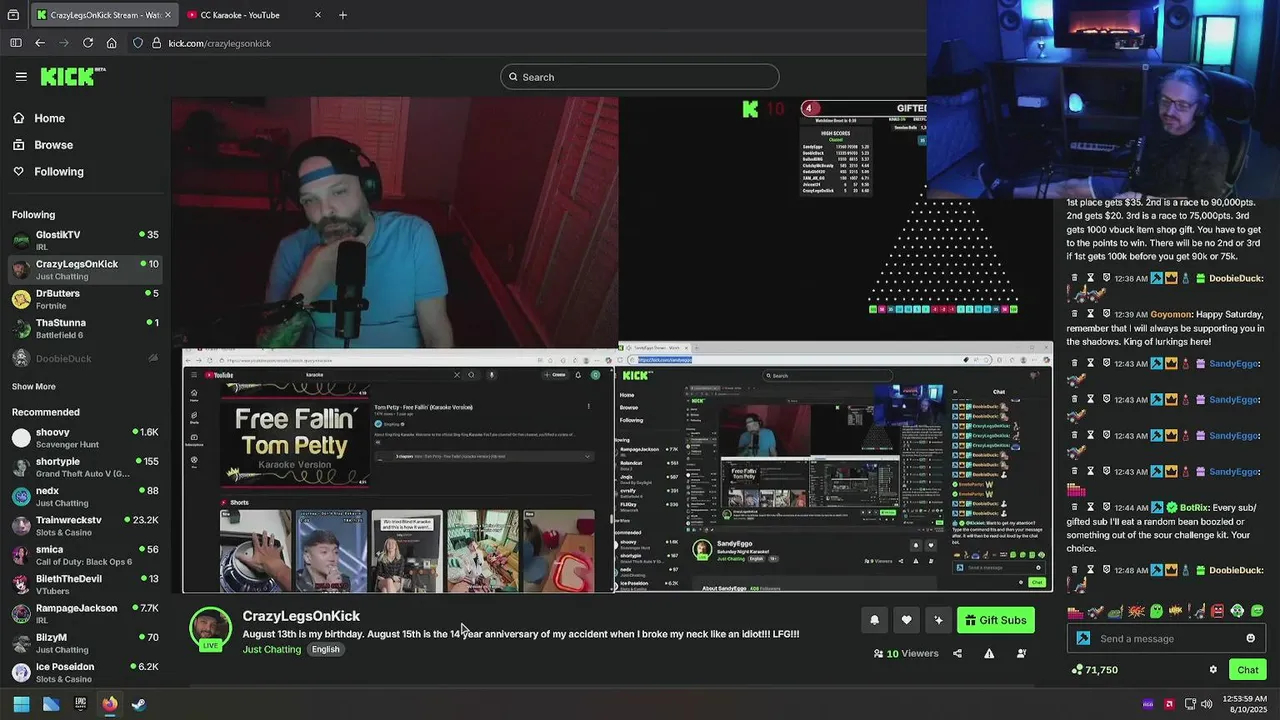Viewport: 1280px width, 720px height.
Task: Open Firefox from the taskbar
Action: click(109, 704)
